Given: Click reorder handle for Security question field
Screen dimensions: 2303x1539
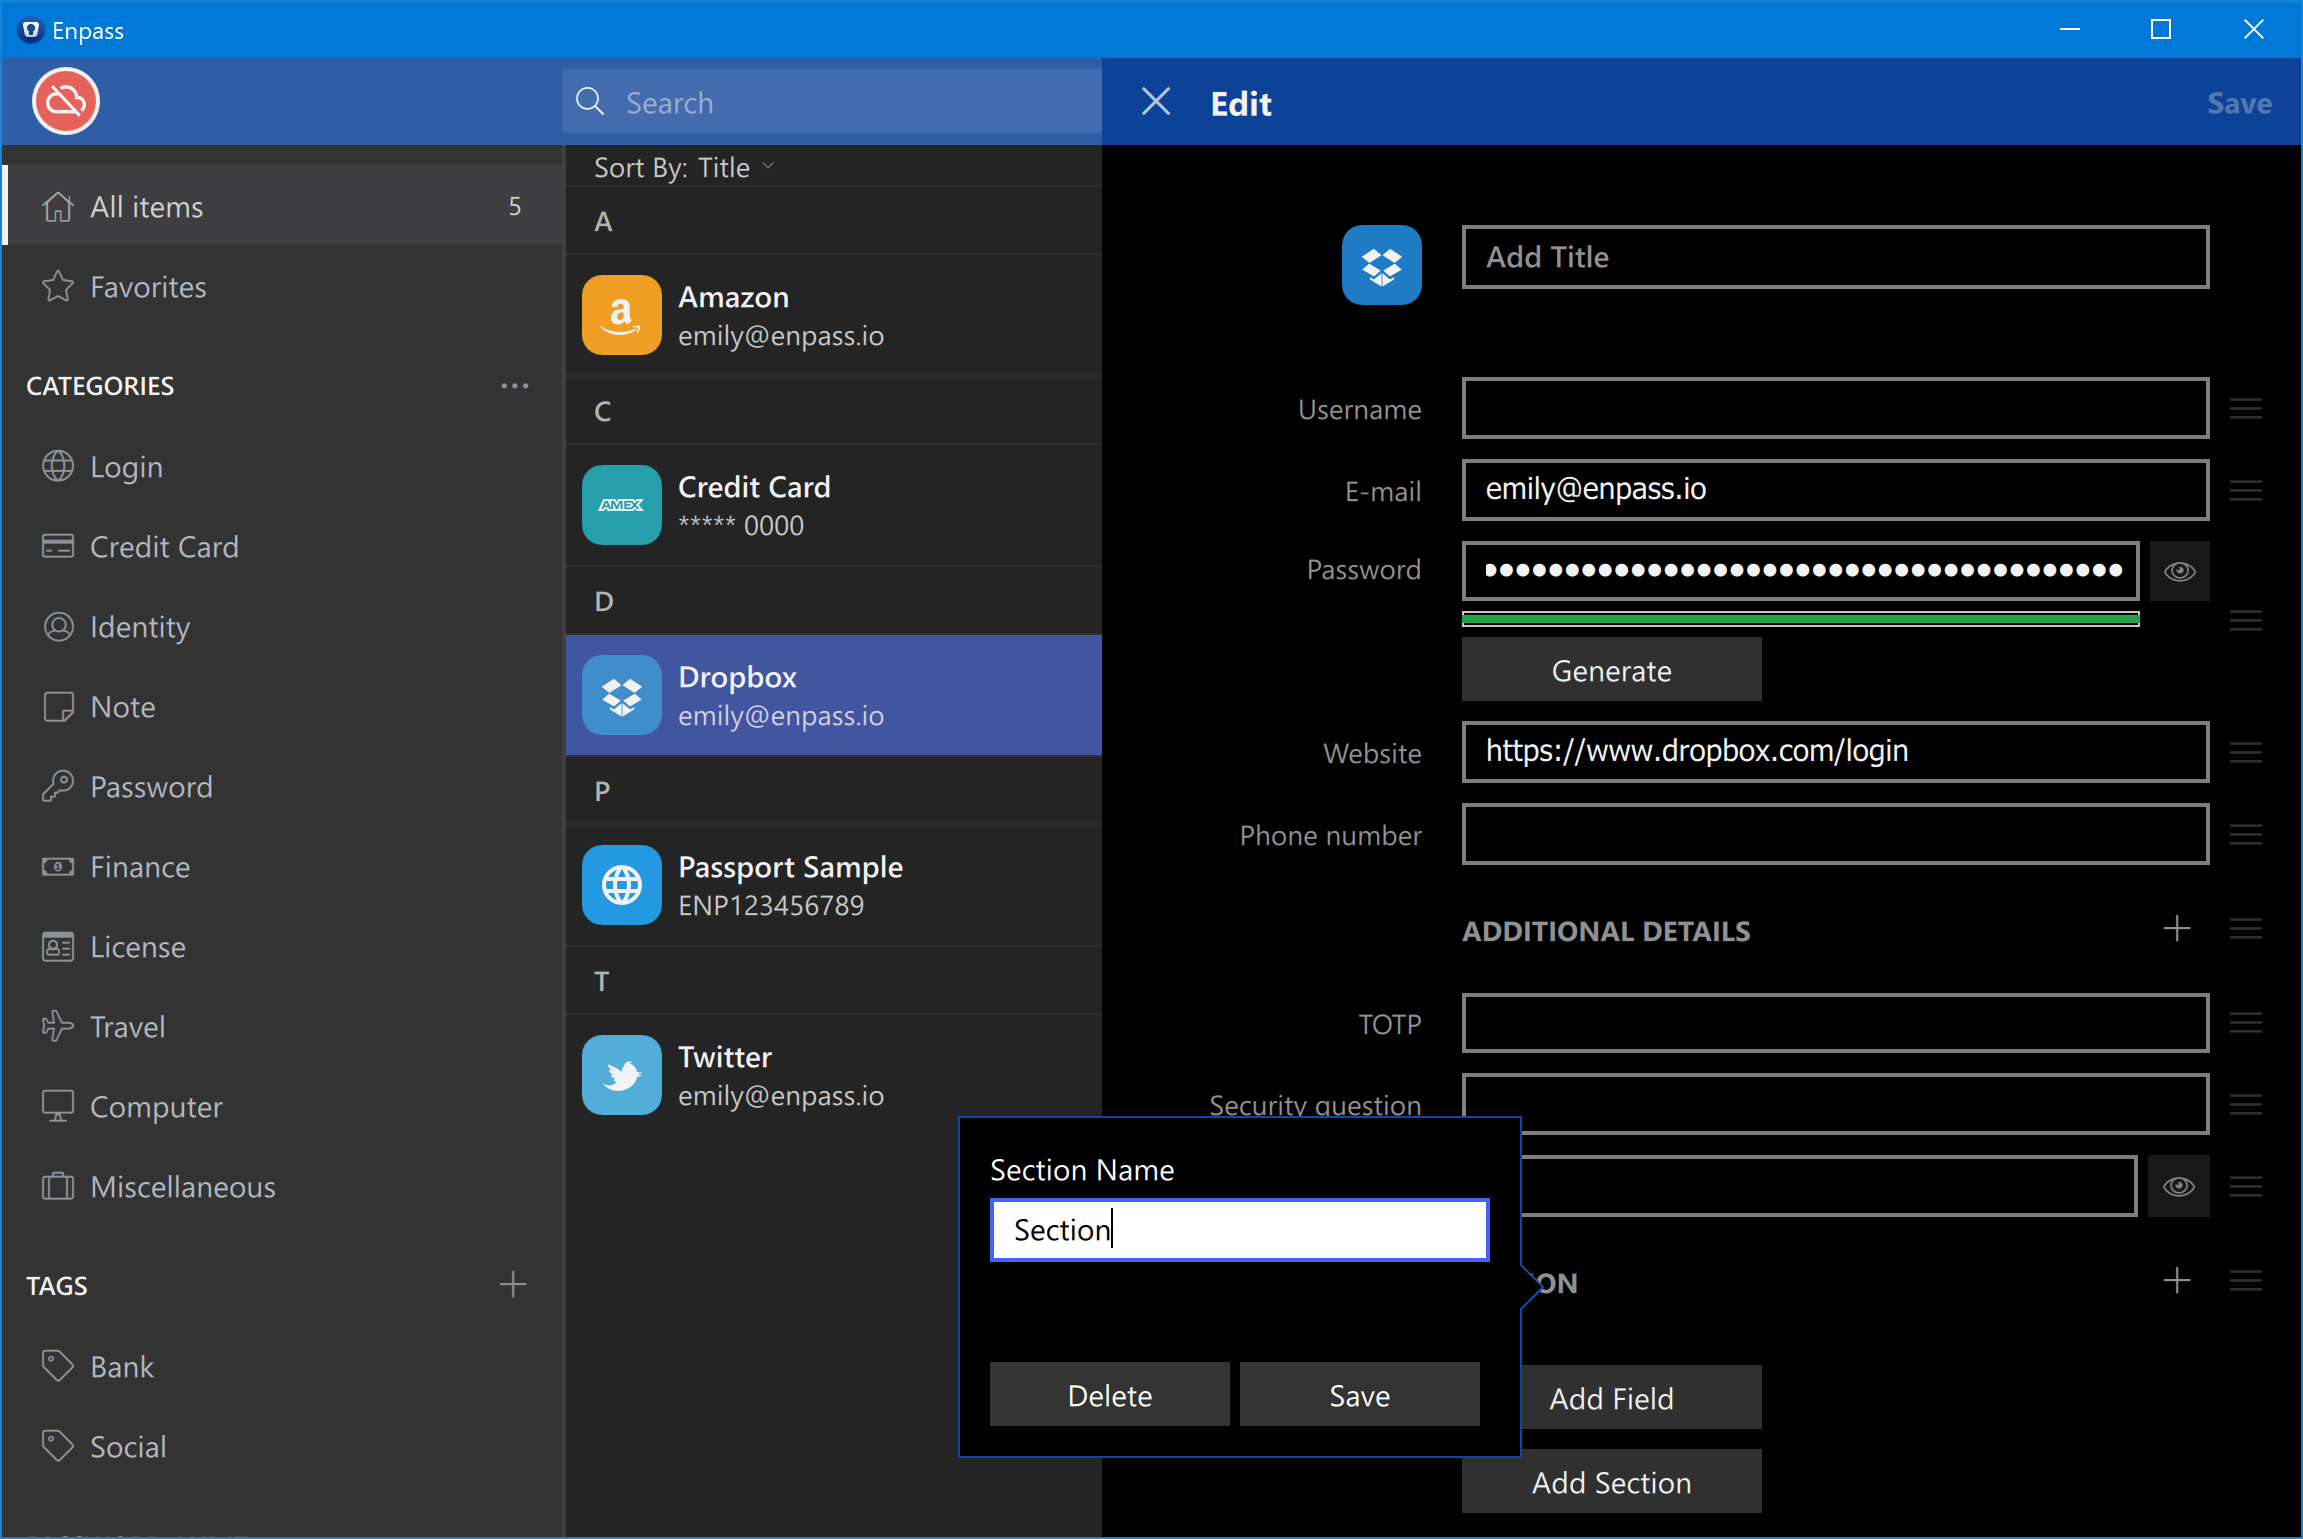Looking at the screenshot, I should (x=2246, y=1104).
